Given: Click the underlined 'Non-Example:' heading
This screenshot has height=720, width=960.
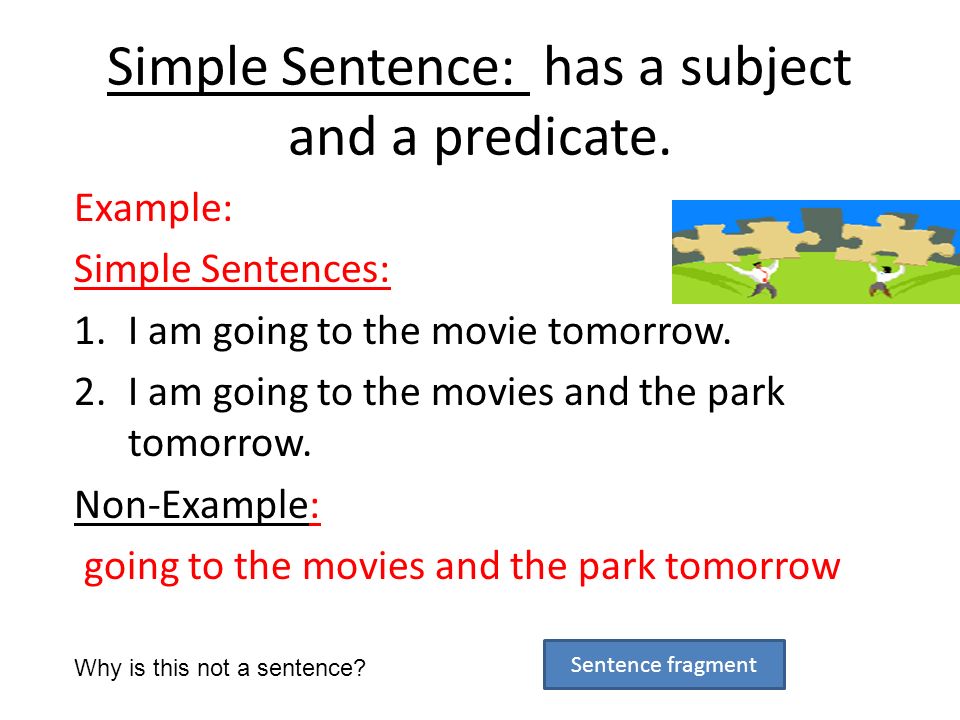Looking at the screenshot, I should [x=197, y=505].
